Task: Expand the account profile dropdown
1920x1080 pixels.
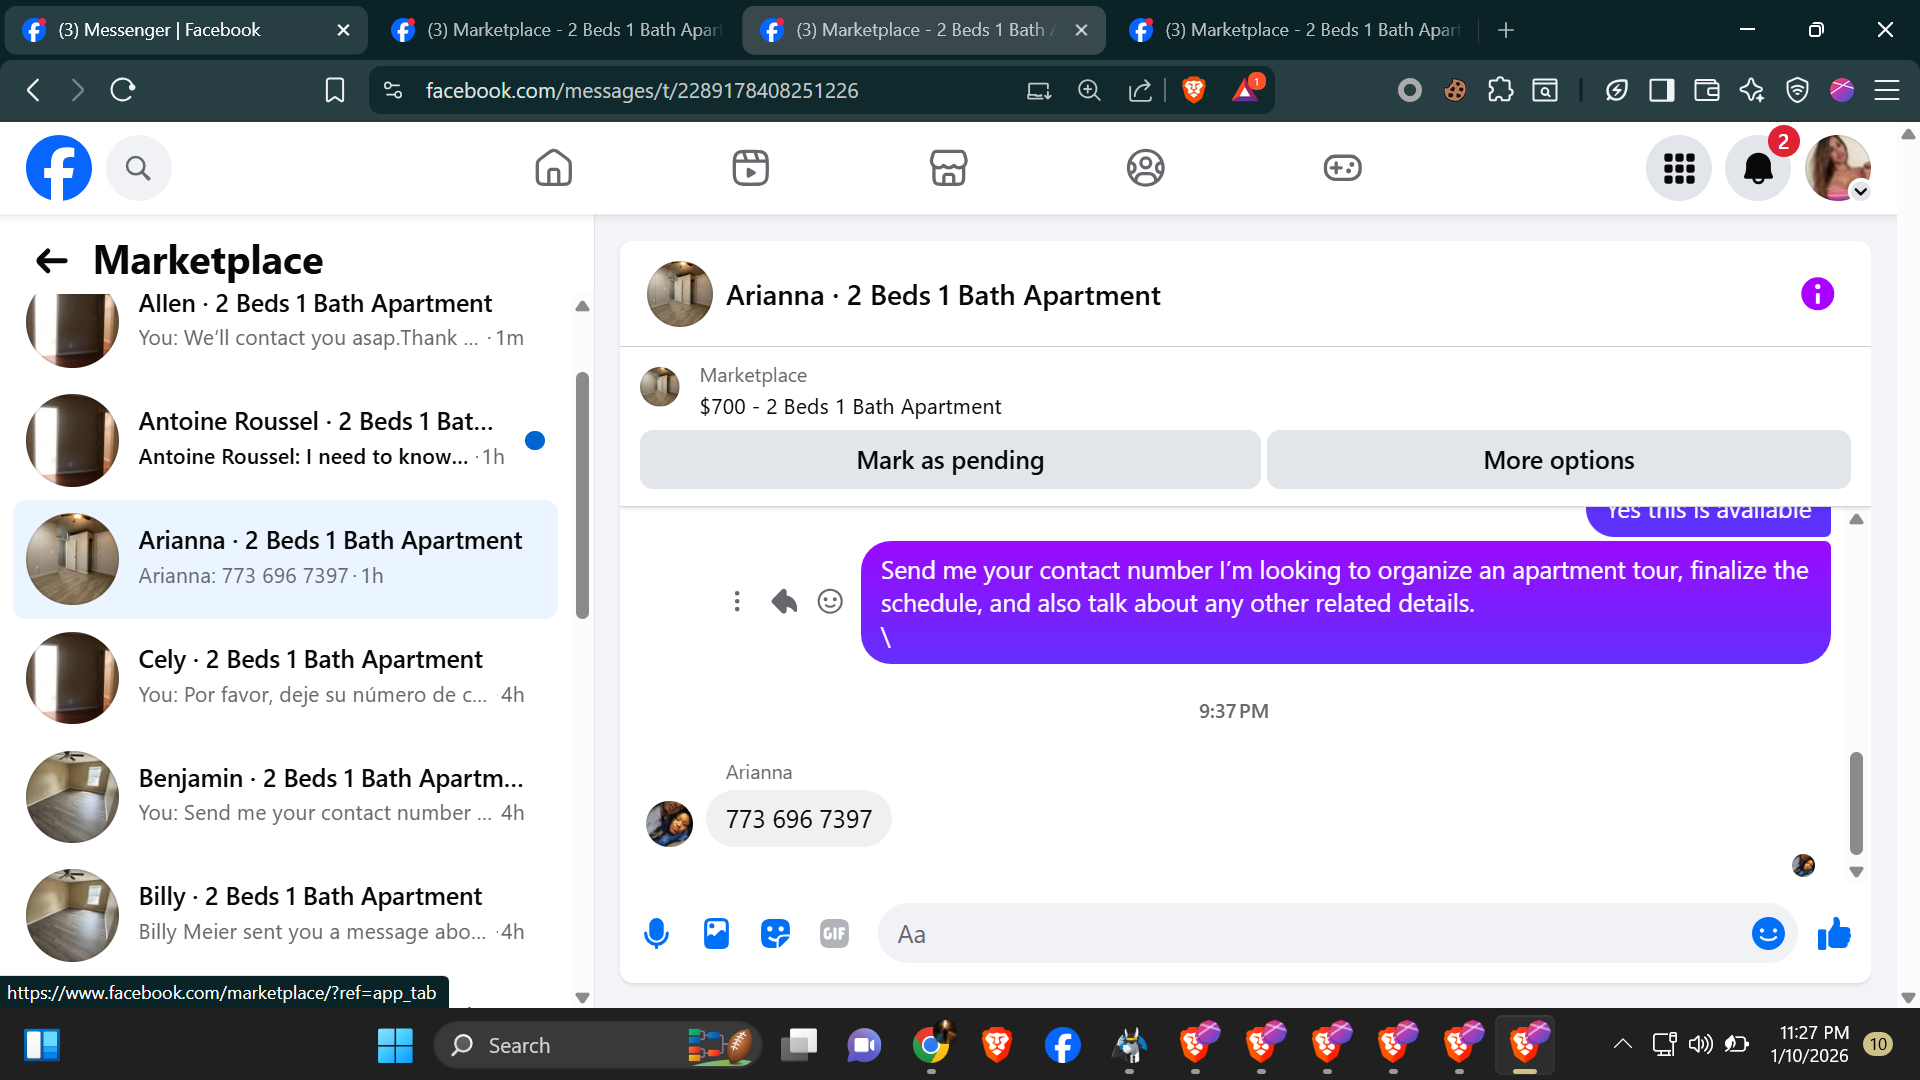Action: tap(1860, 191)
